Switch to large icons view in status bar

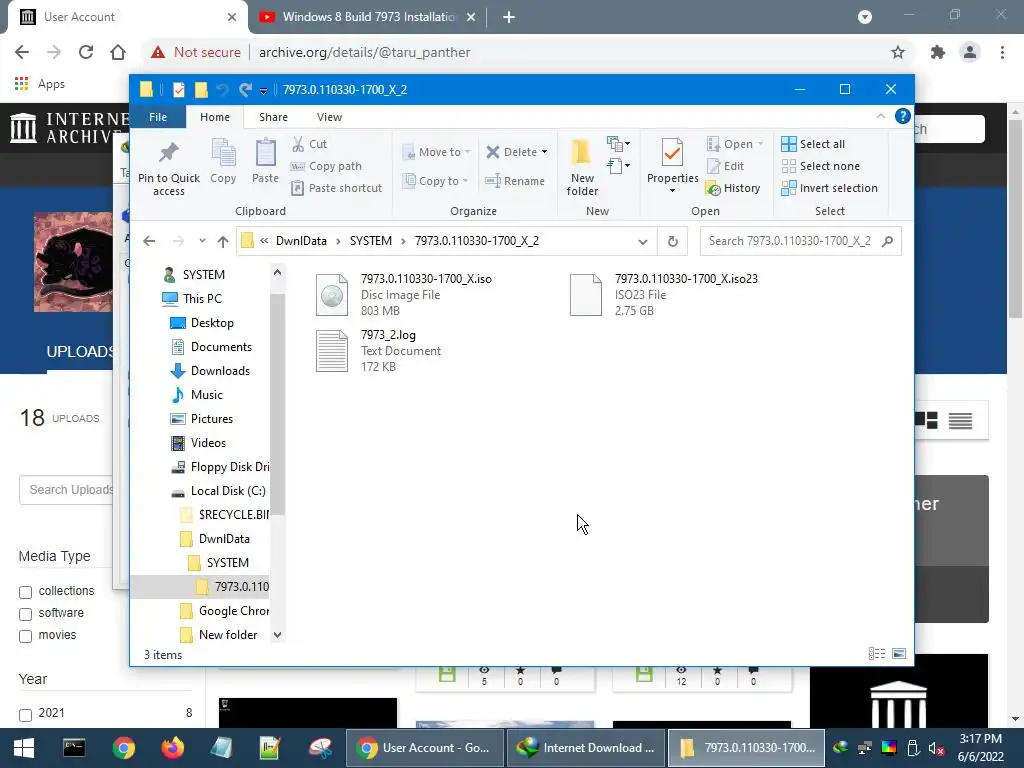point(899,654)
